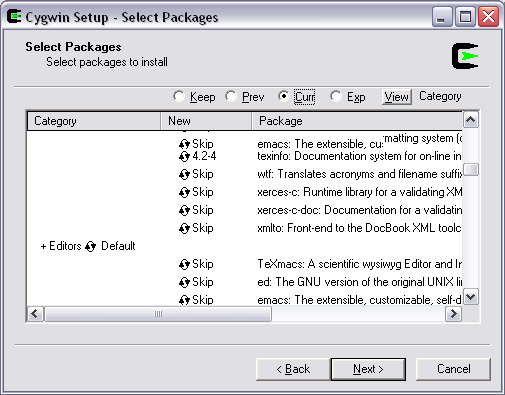Toggle cycle icon for xerces-c-doc package
The image size is (505, 395).
click(184, 210)
